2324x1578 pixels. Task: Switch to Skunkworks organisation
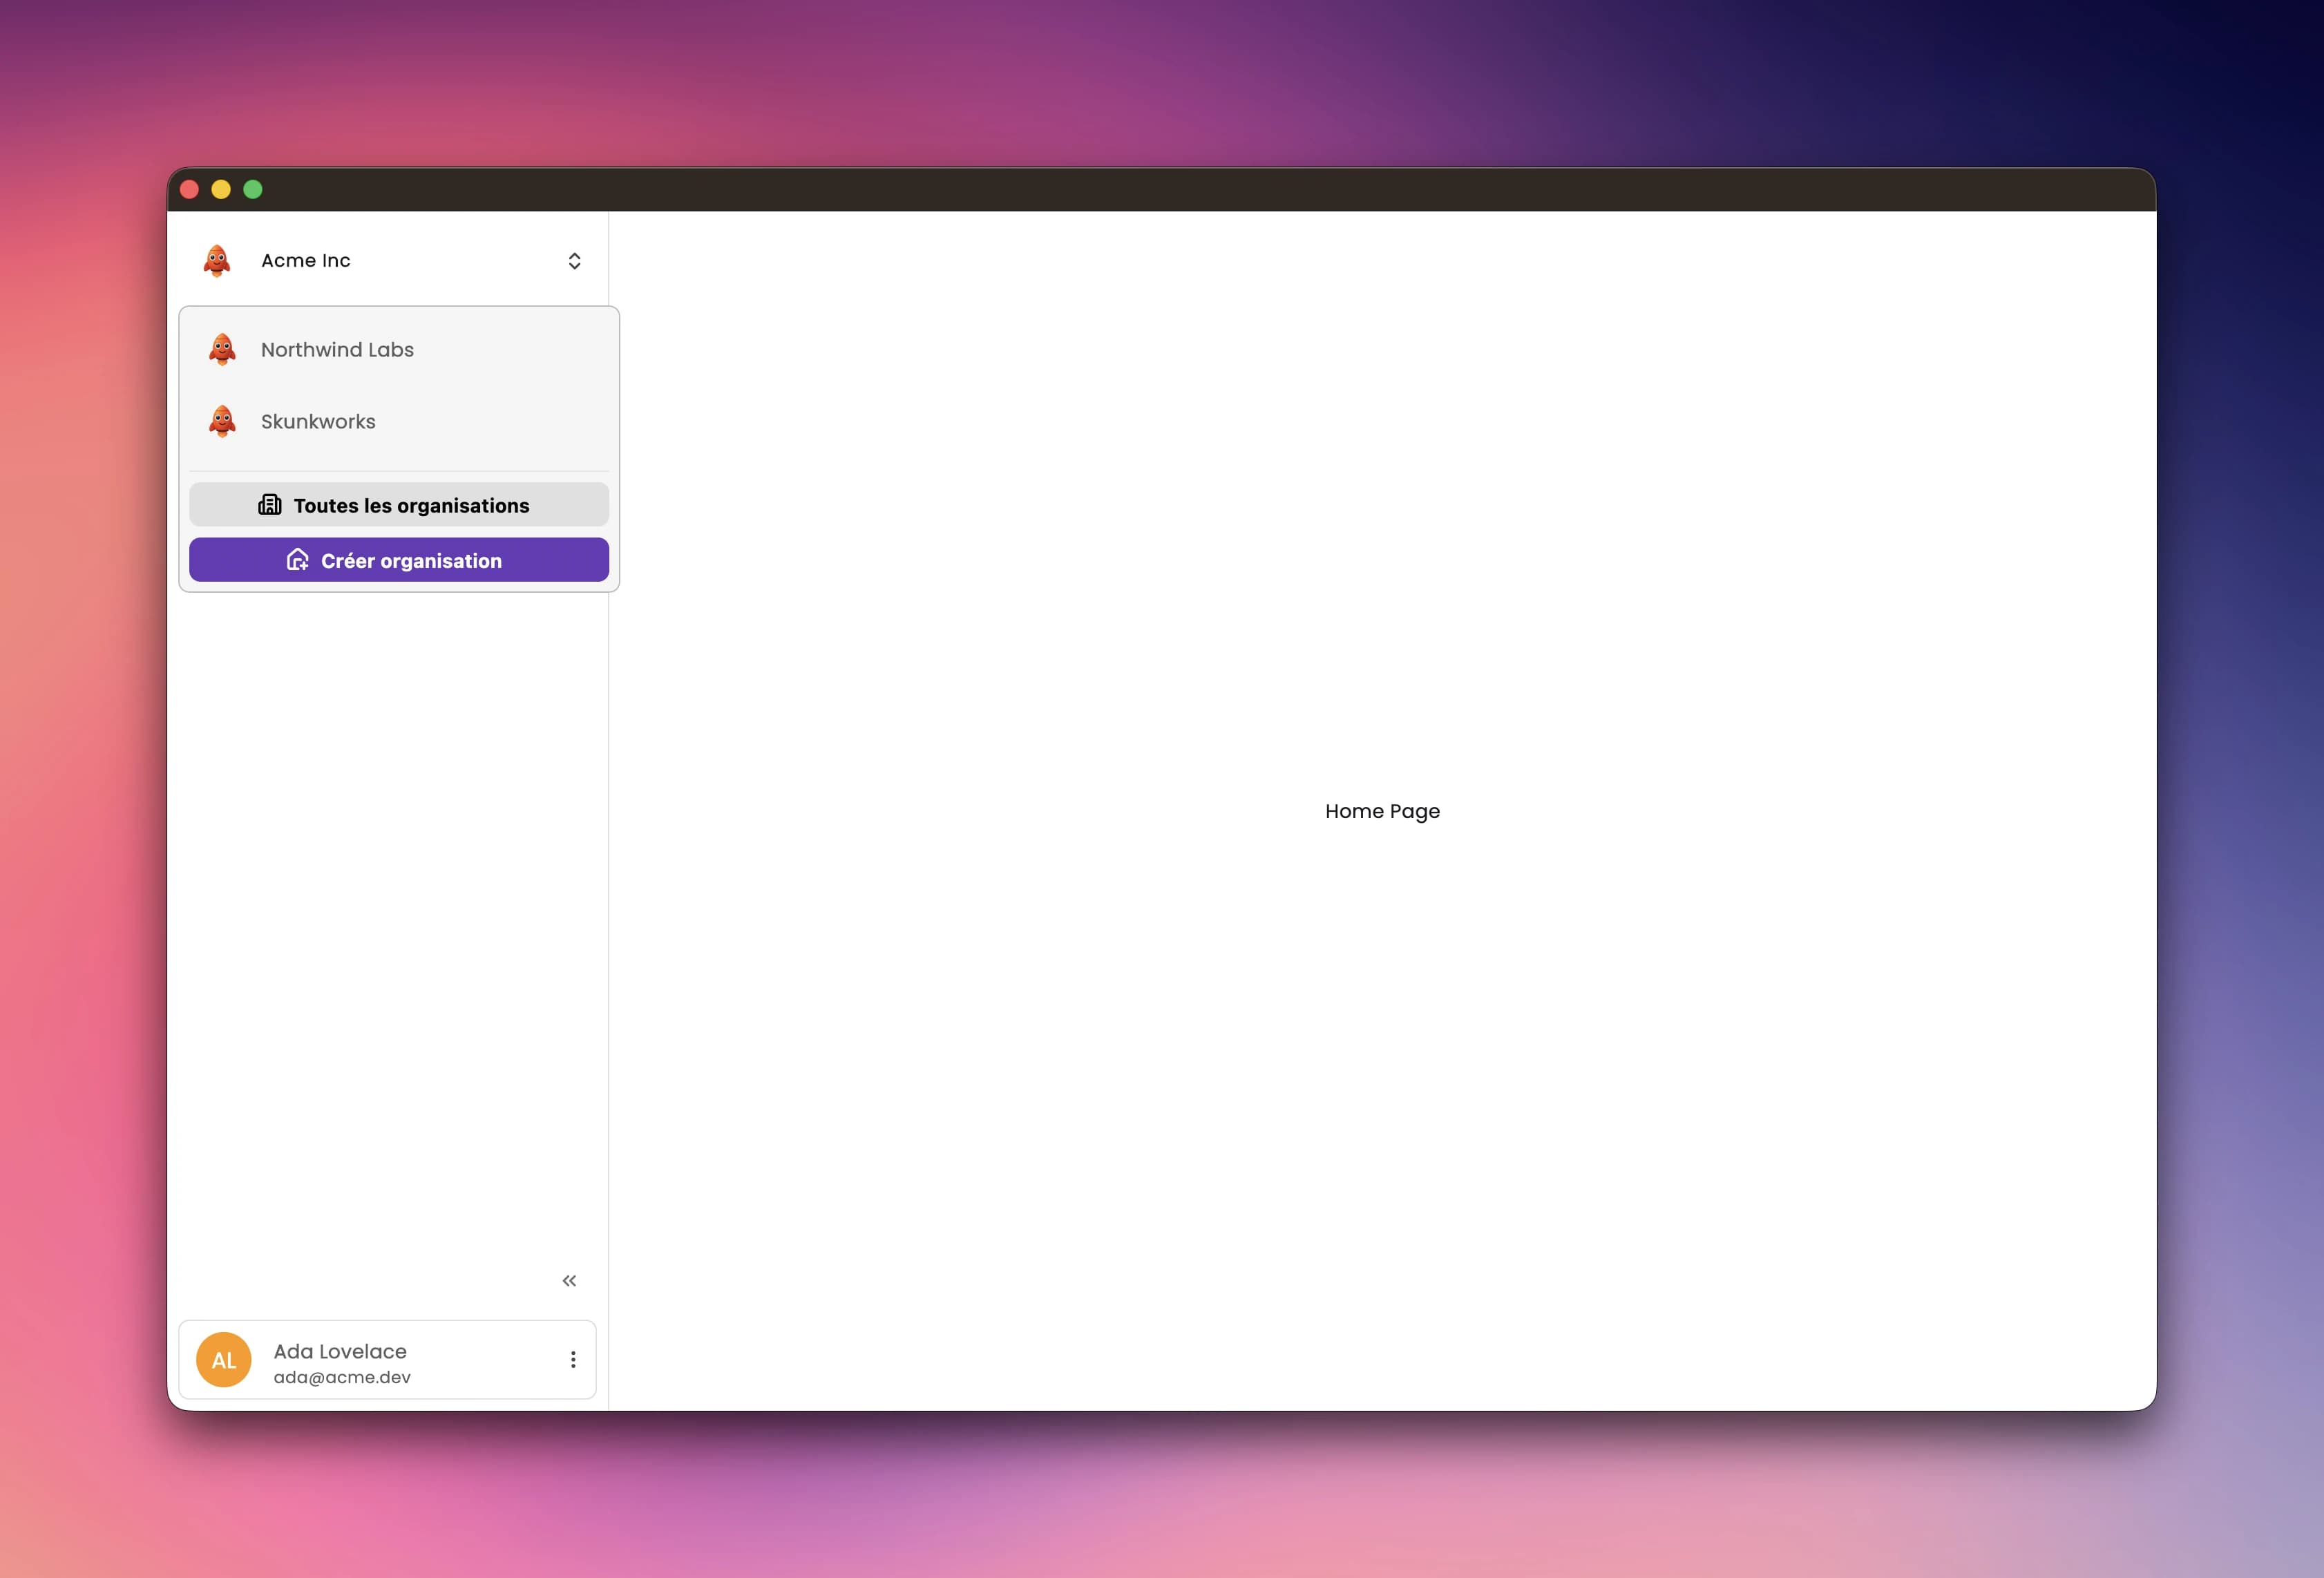click(398, 421)
